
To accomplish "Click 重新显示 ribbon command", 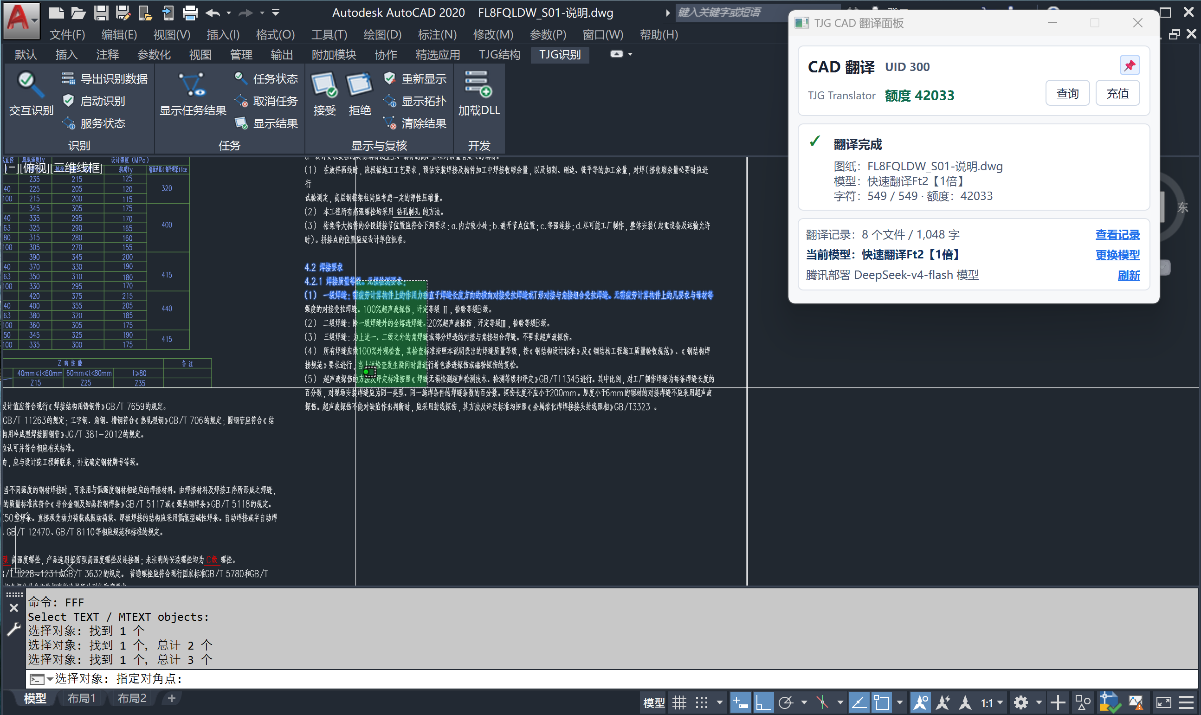I will tap(415, 78).
